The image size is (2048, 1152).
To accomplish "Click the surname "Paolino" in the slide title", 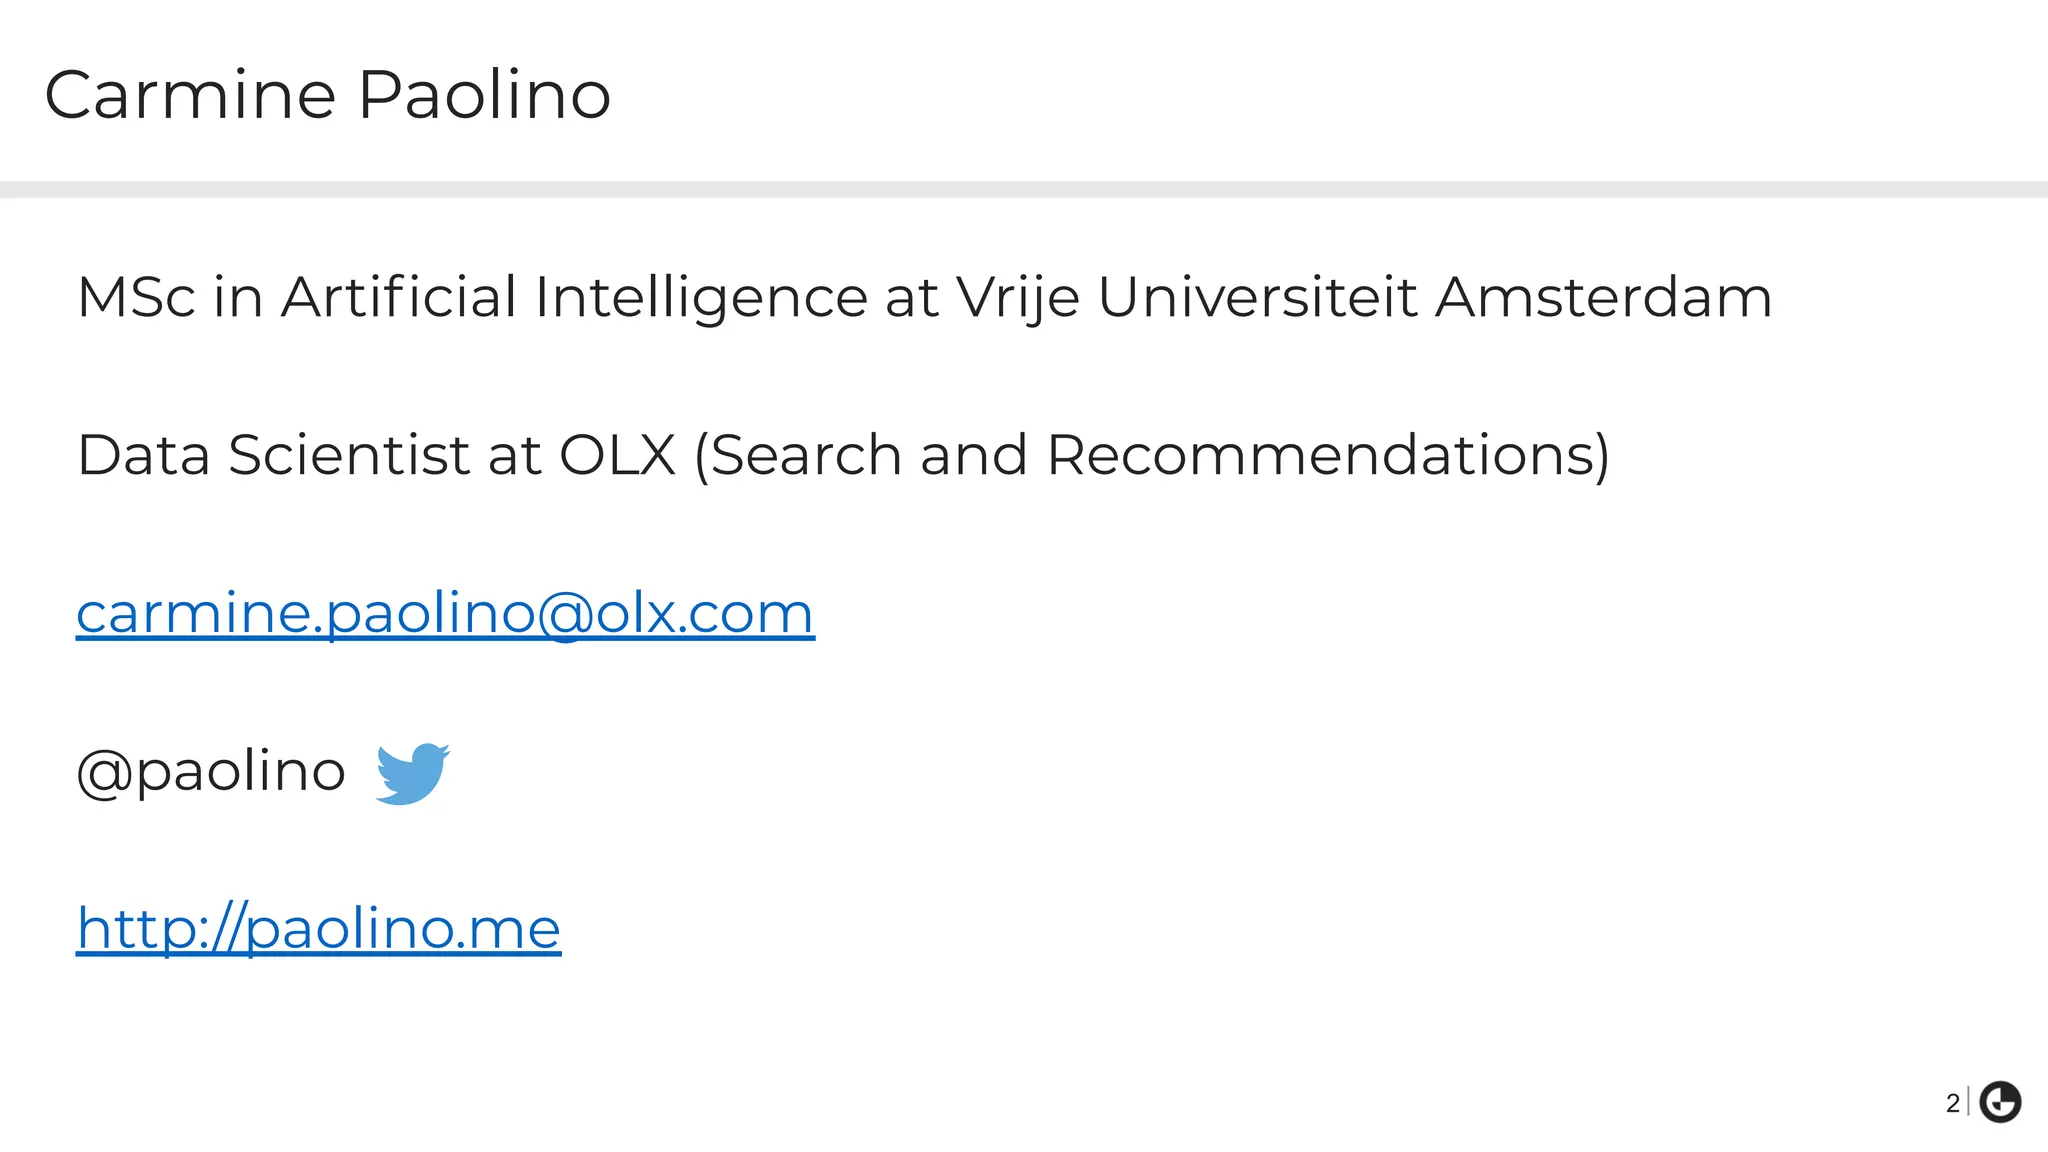I will [x=484, y=95].
